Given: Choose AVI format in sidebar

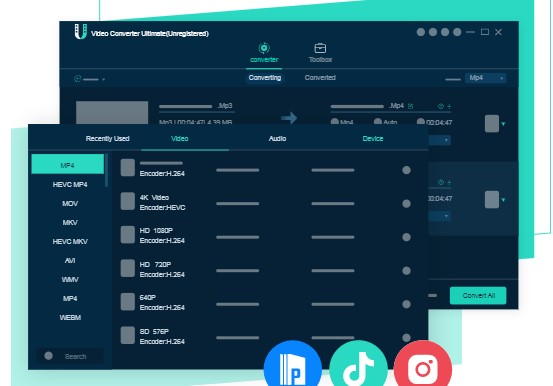Looking at the screenshot, I should coord(70,261).
